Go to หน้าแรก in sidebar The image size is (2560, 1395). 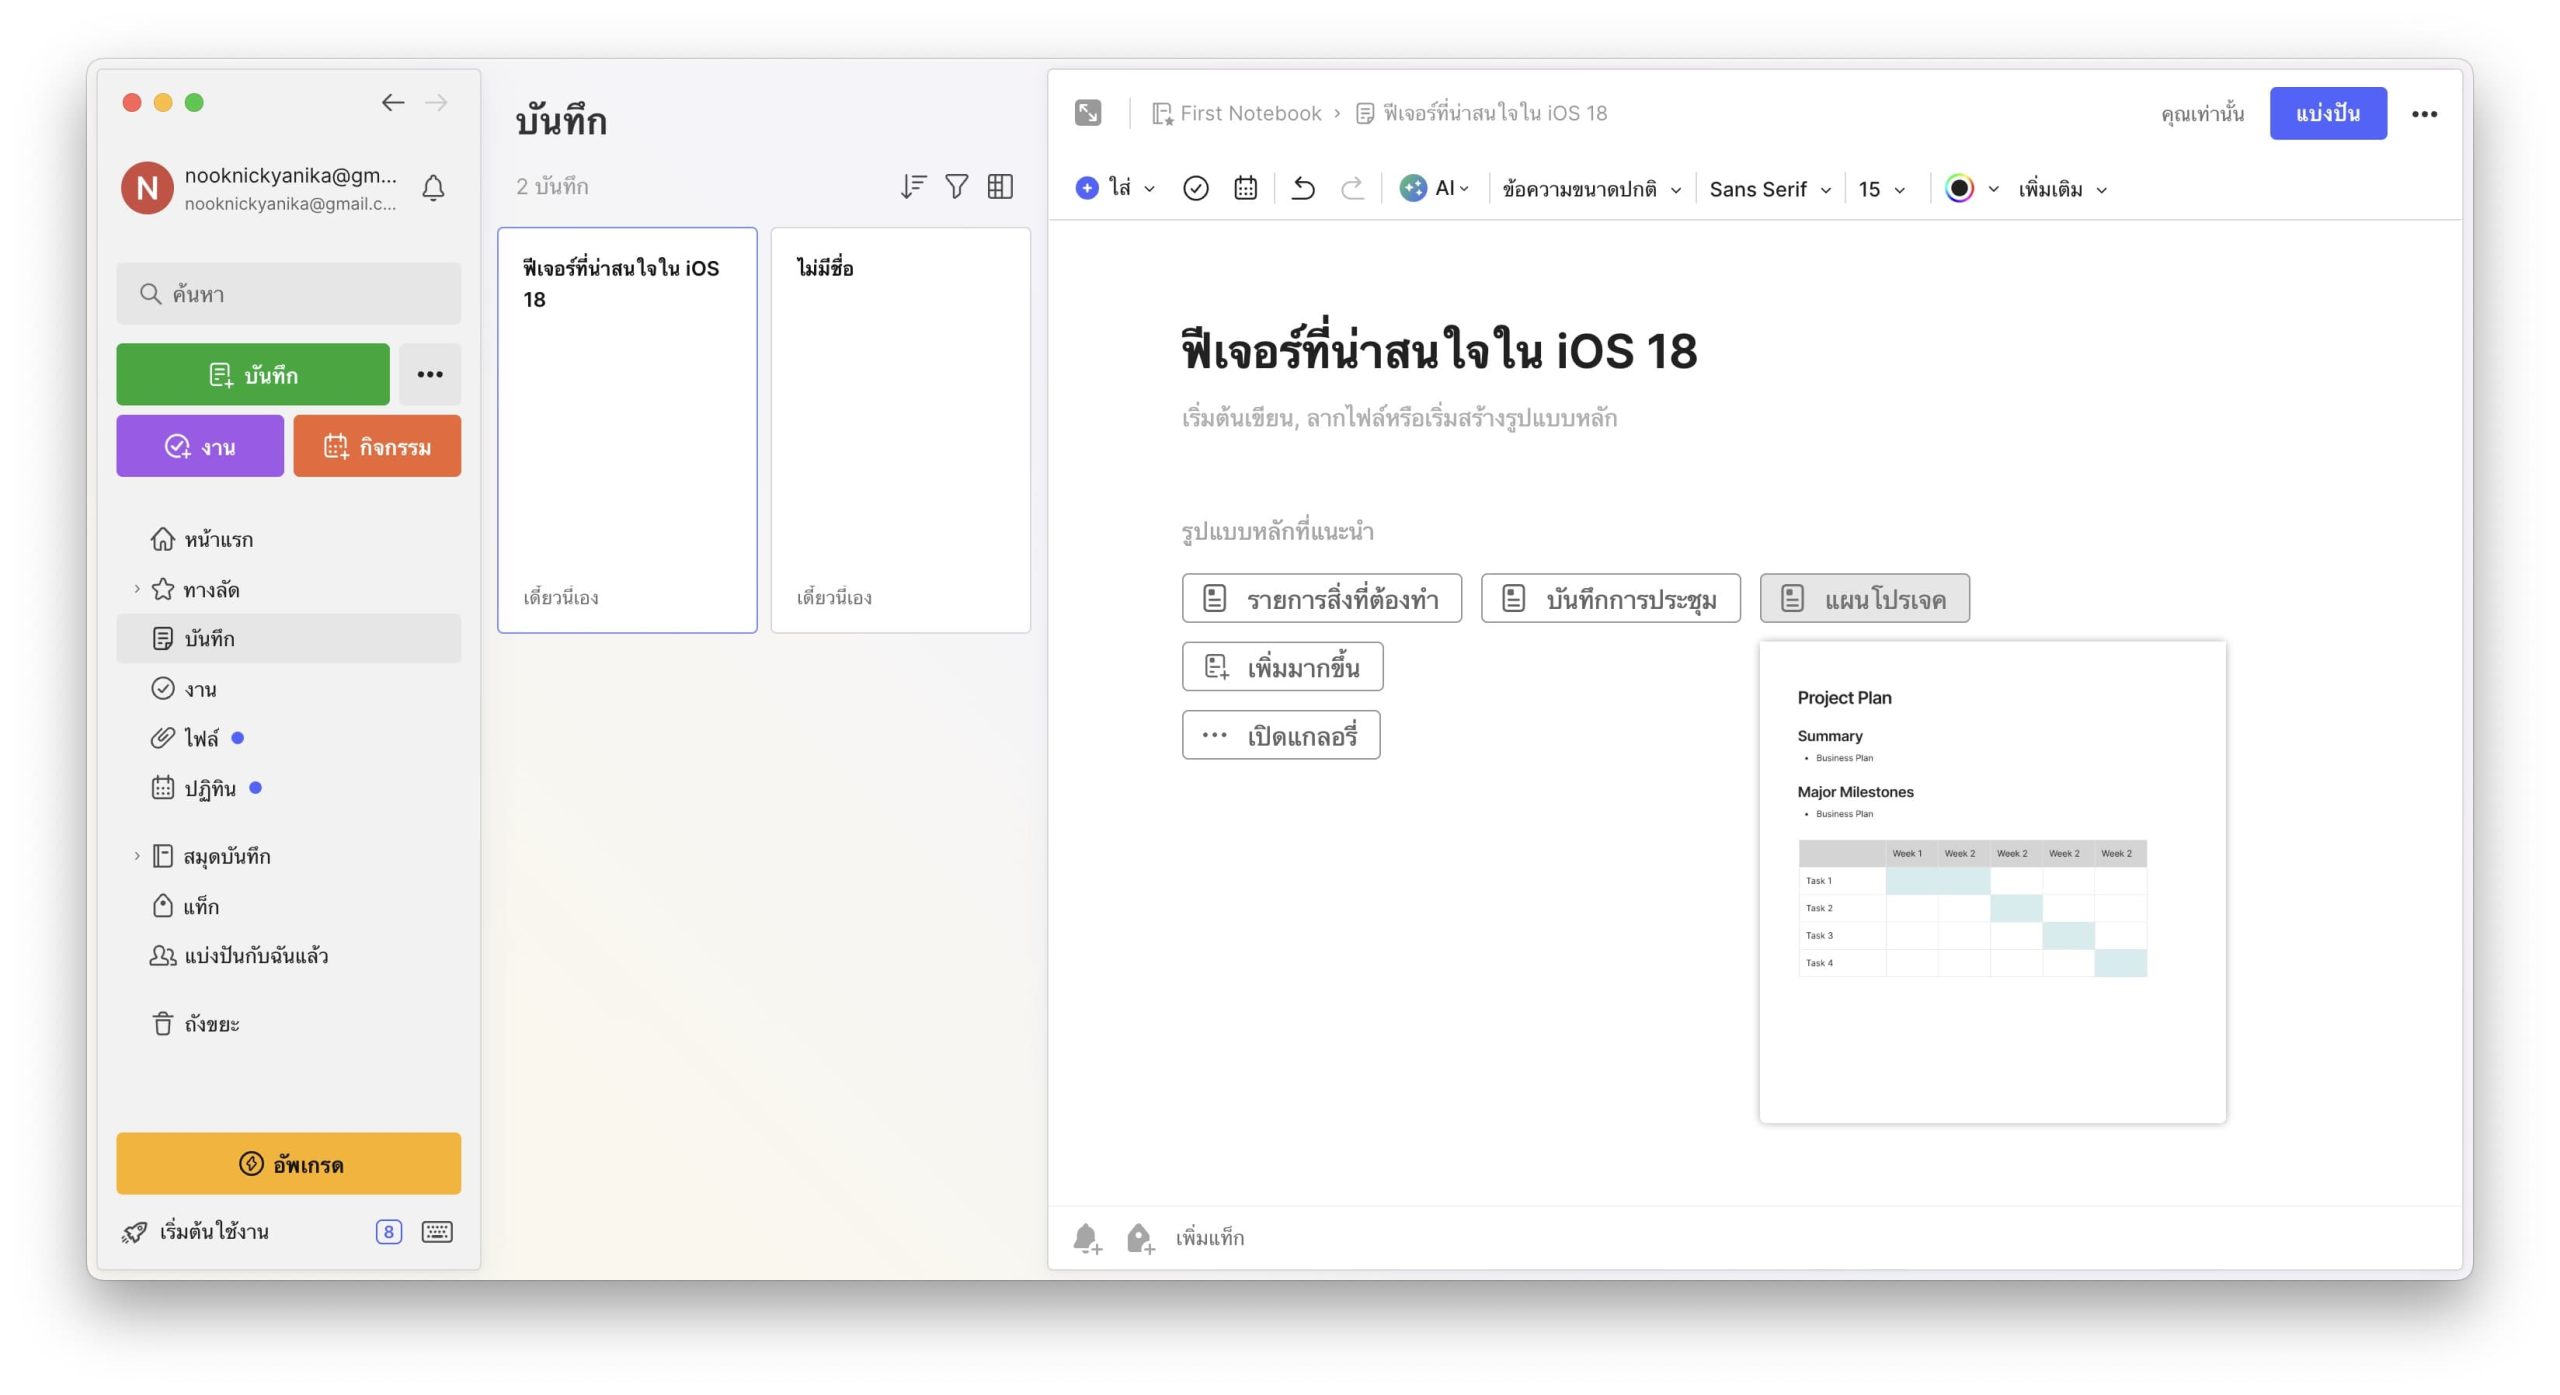point(218,540)
